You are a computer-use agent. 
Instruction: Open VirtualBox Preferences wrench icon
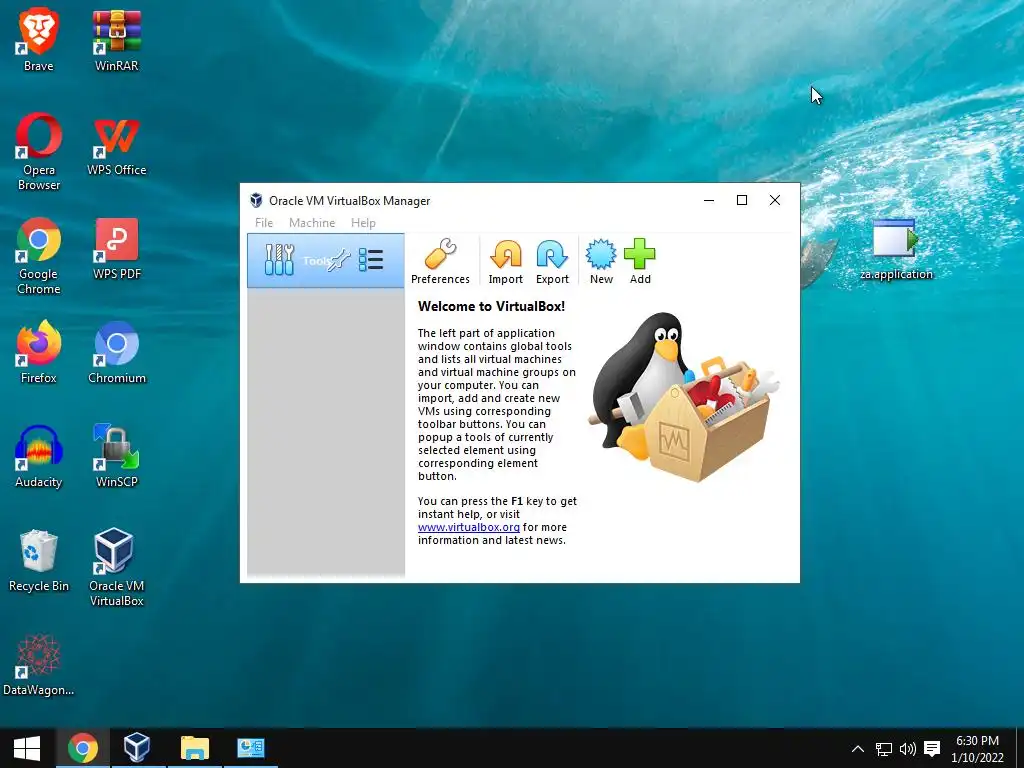(x=440, y=254)
